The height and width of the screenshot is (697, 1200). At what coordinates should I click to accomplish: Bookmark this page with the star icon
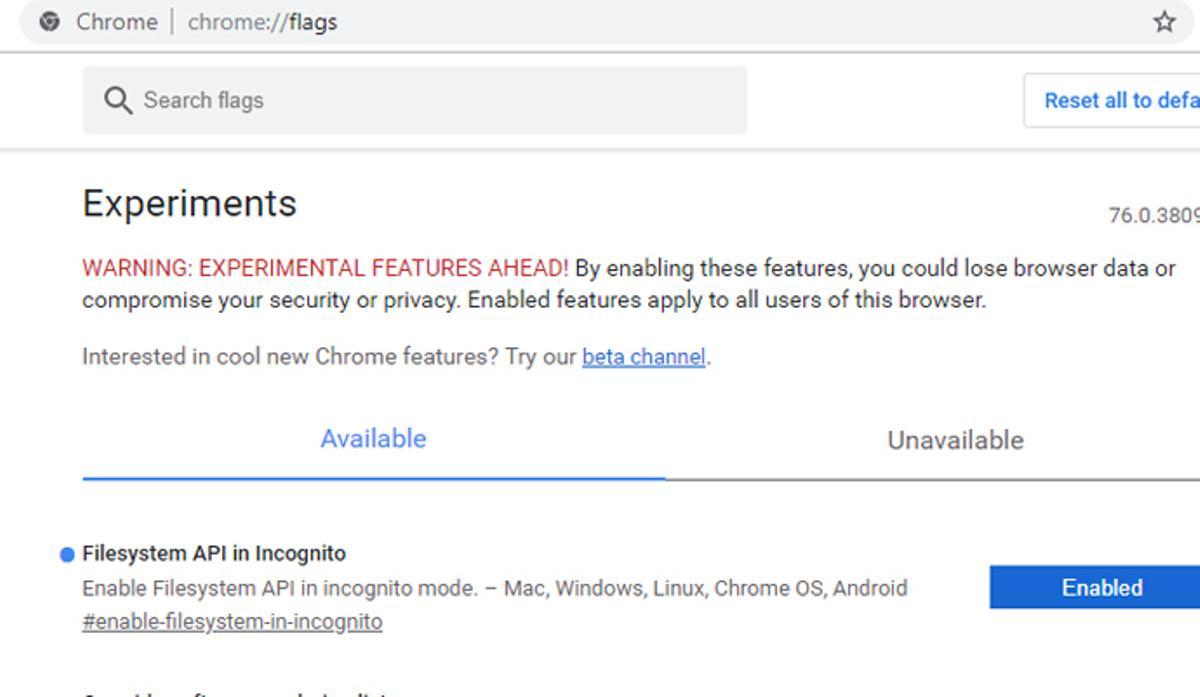[1164, 22]
